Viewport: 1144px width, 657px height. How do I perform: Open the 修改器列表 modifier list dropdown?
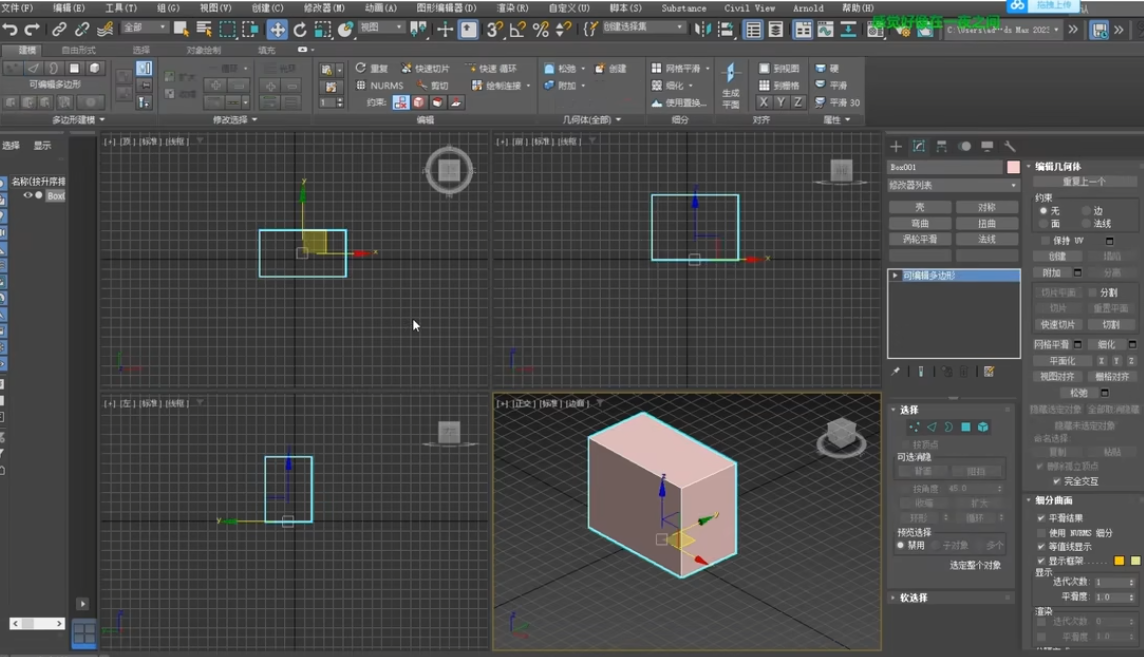pyautogui.click(x=953, y=185)
